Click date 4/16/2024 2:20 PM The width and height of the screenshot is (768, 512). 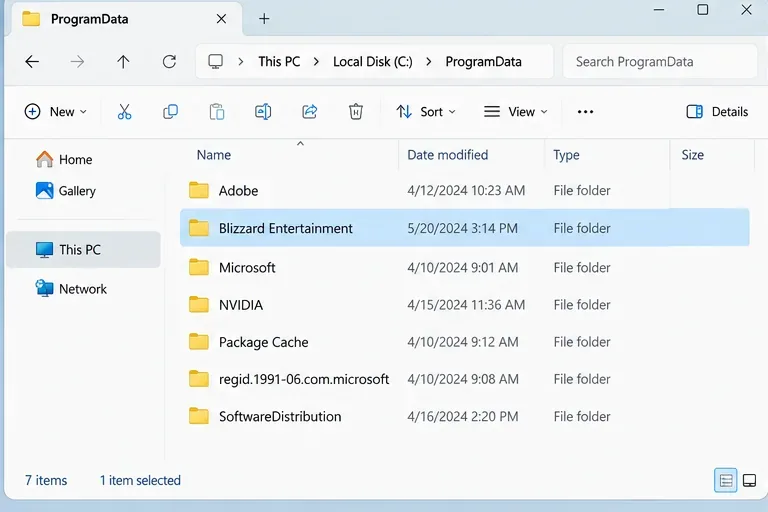(x=462, y=416)
